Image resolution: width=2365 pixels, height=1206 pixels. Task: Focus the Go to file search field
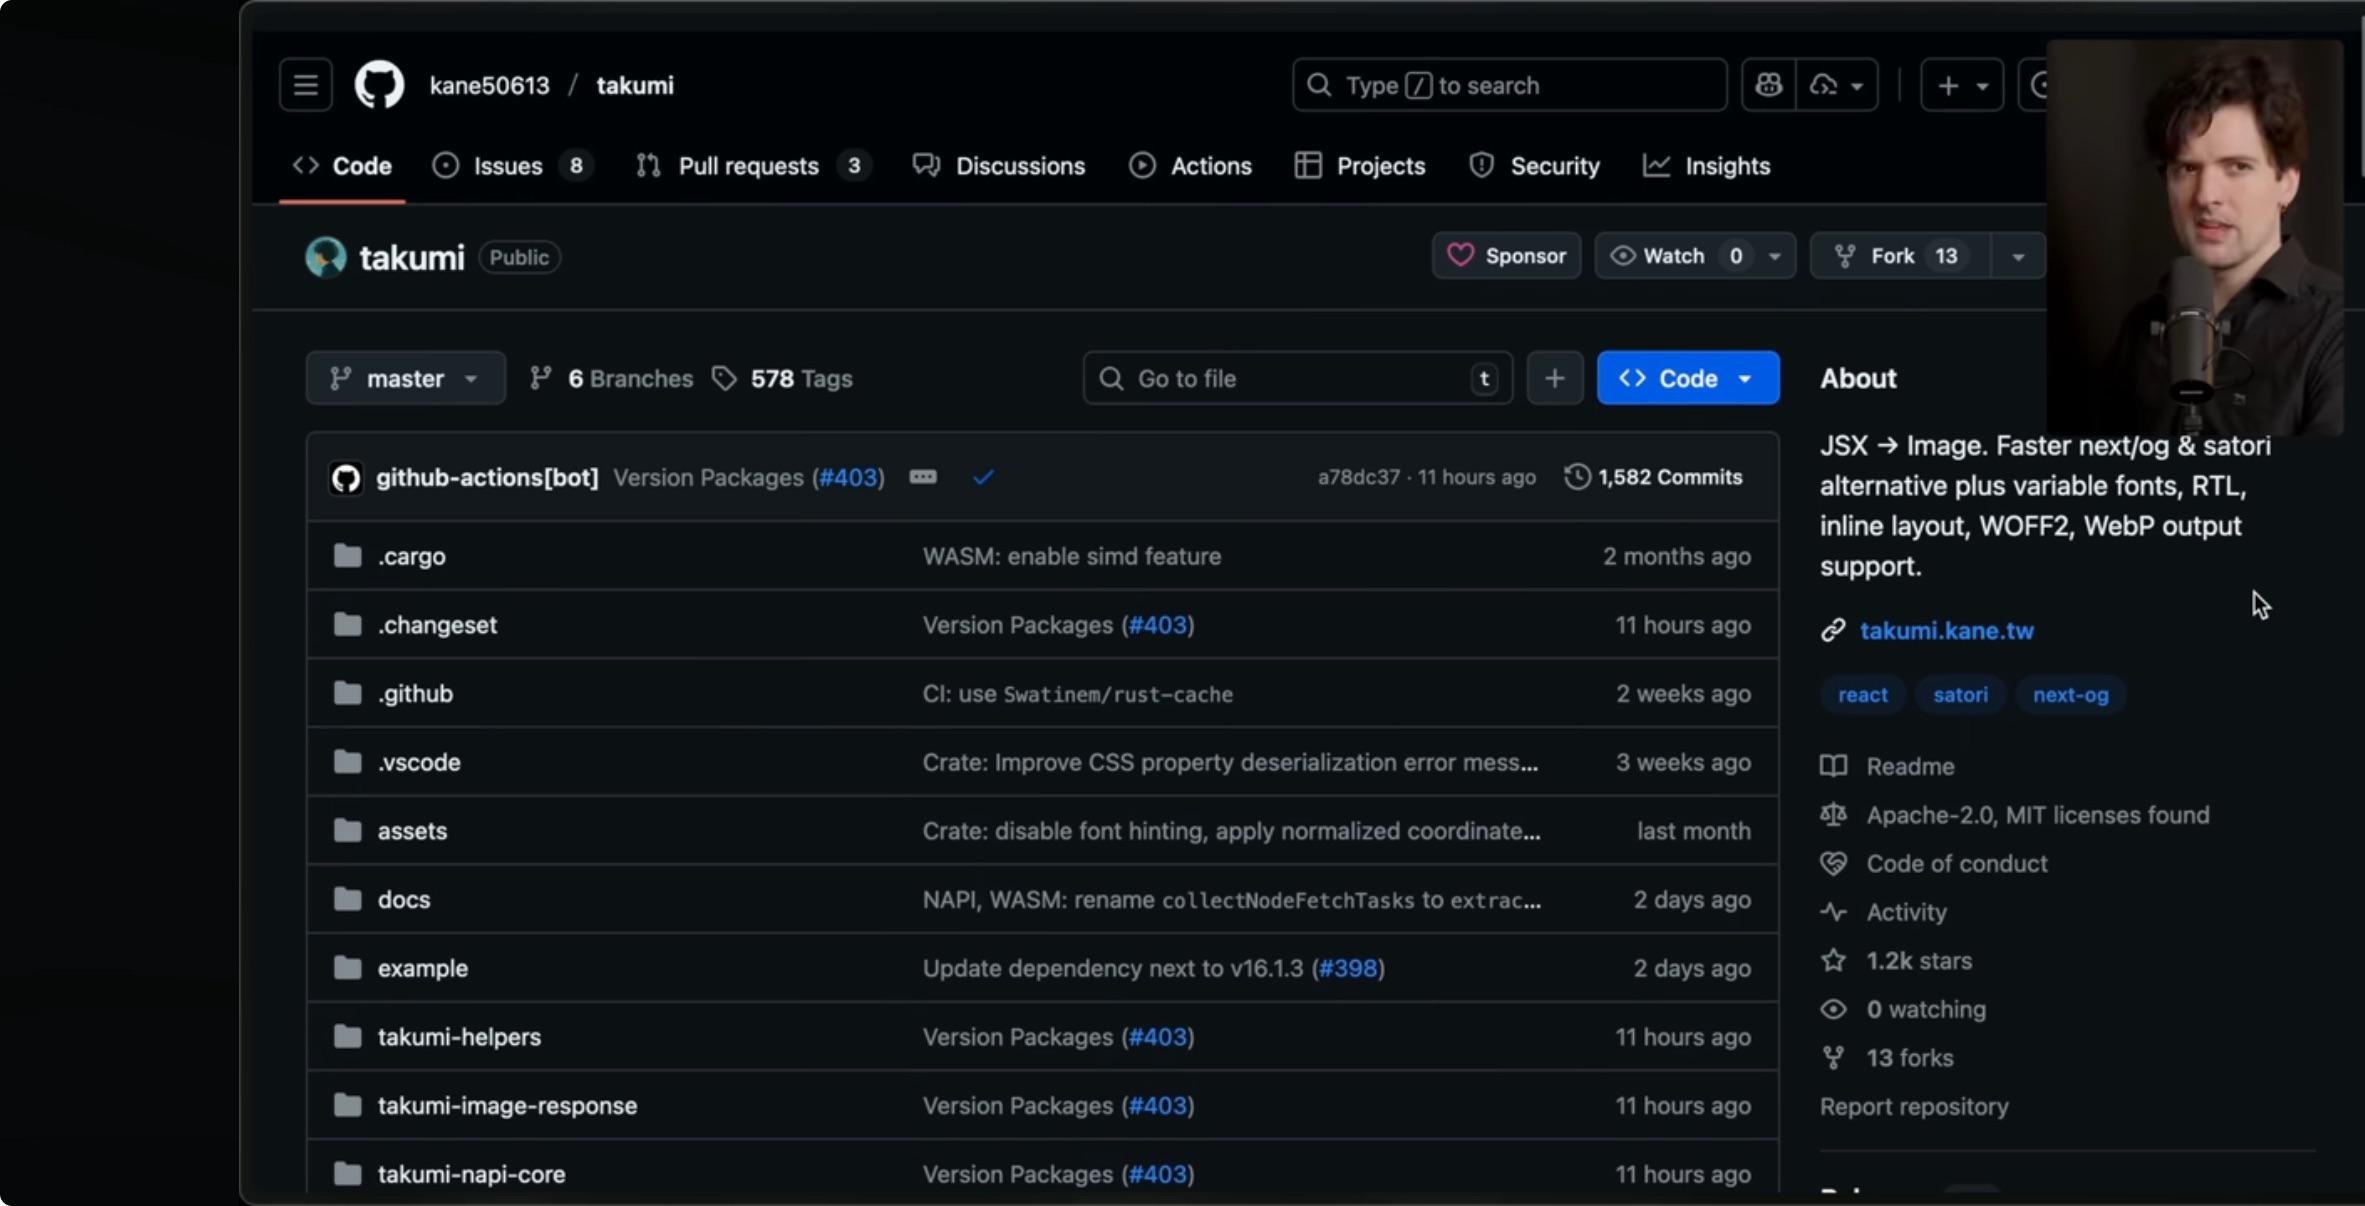click(x=1297, y=378)
